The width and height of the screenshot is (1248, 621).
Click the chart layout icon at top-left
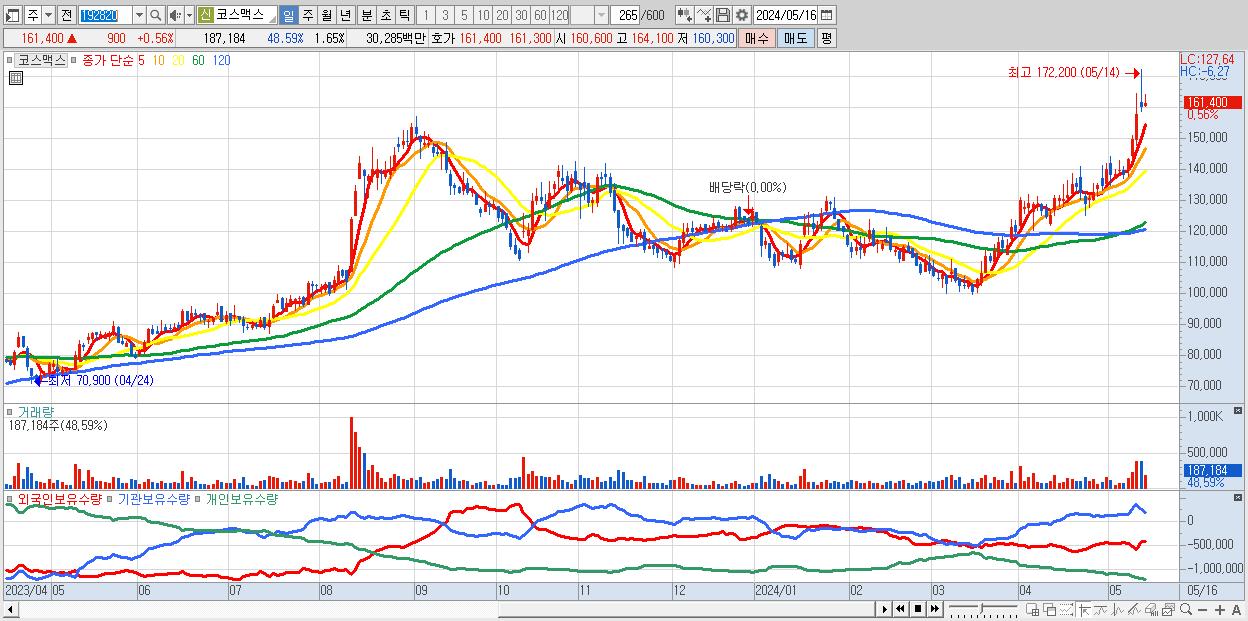click(12, 16)
